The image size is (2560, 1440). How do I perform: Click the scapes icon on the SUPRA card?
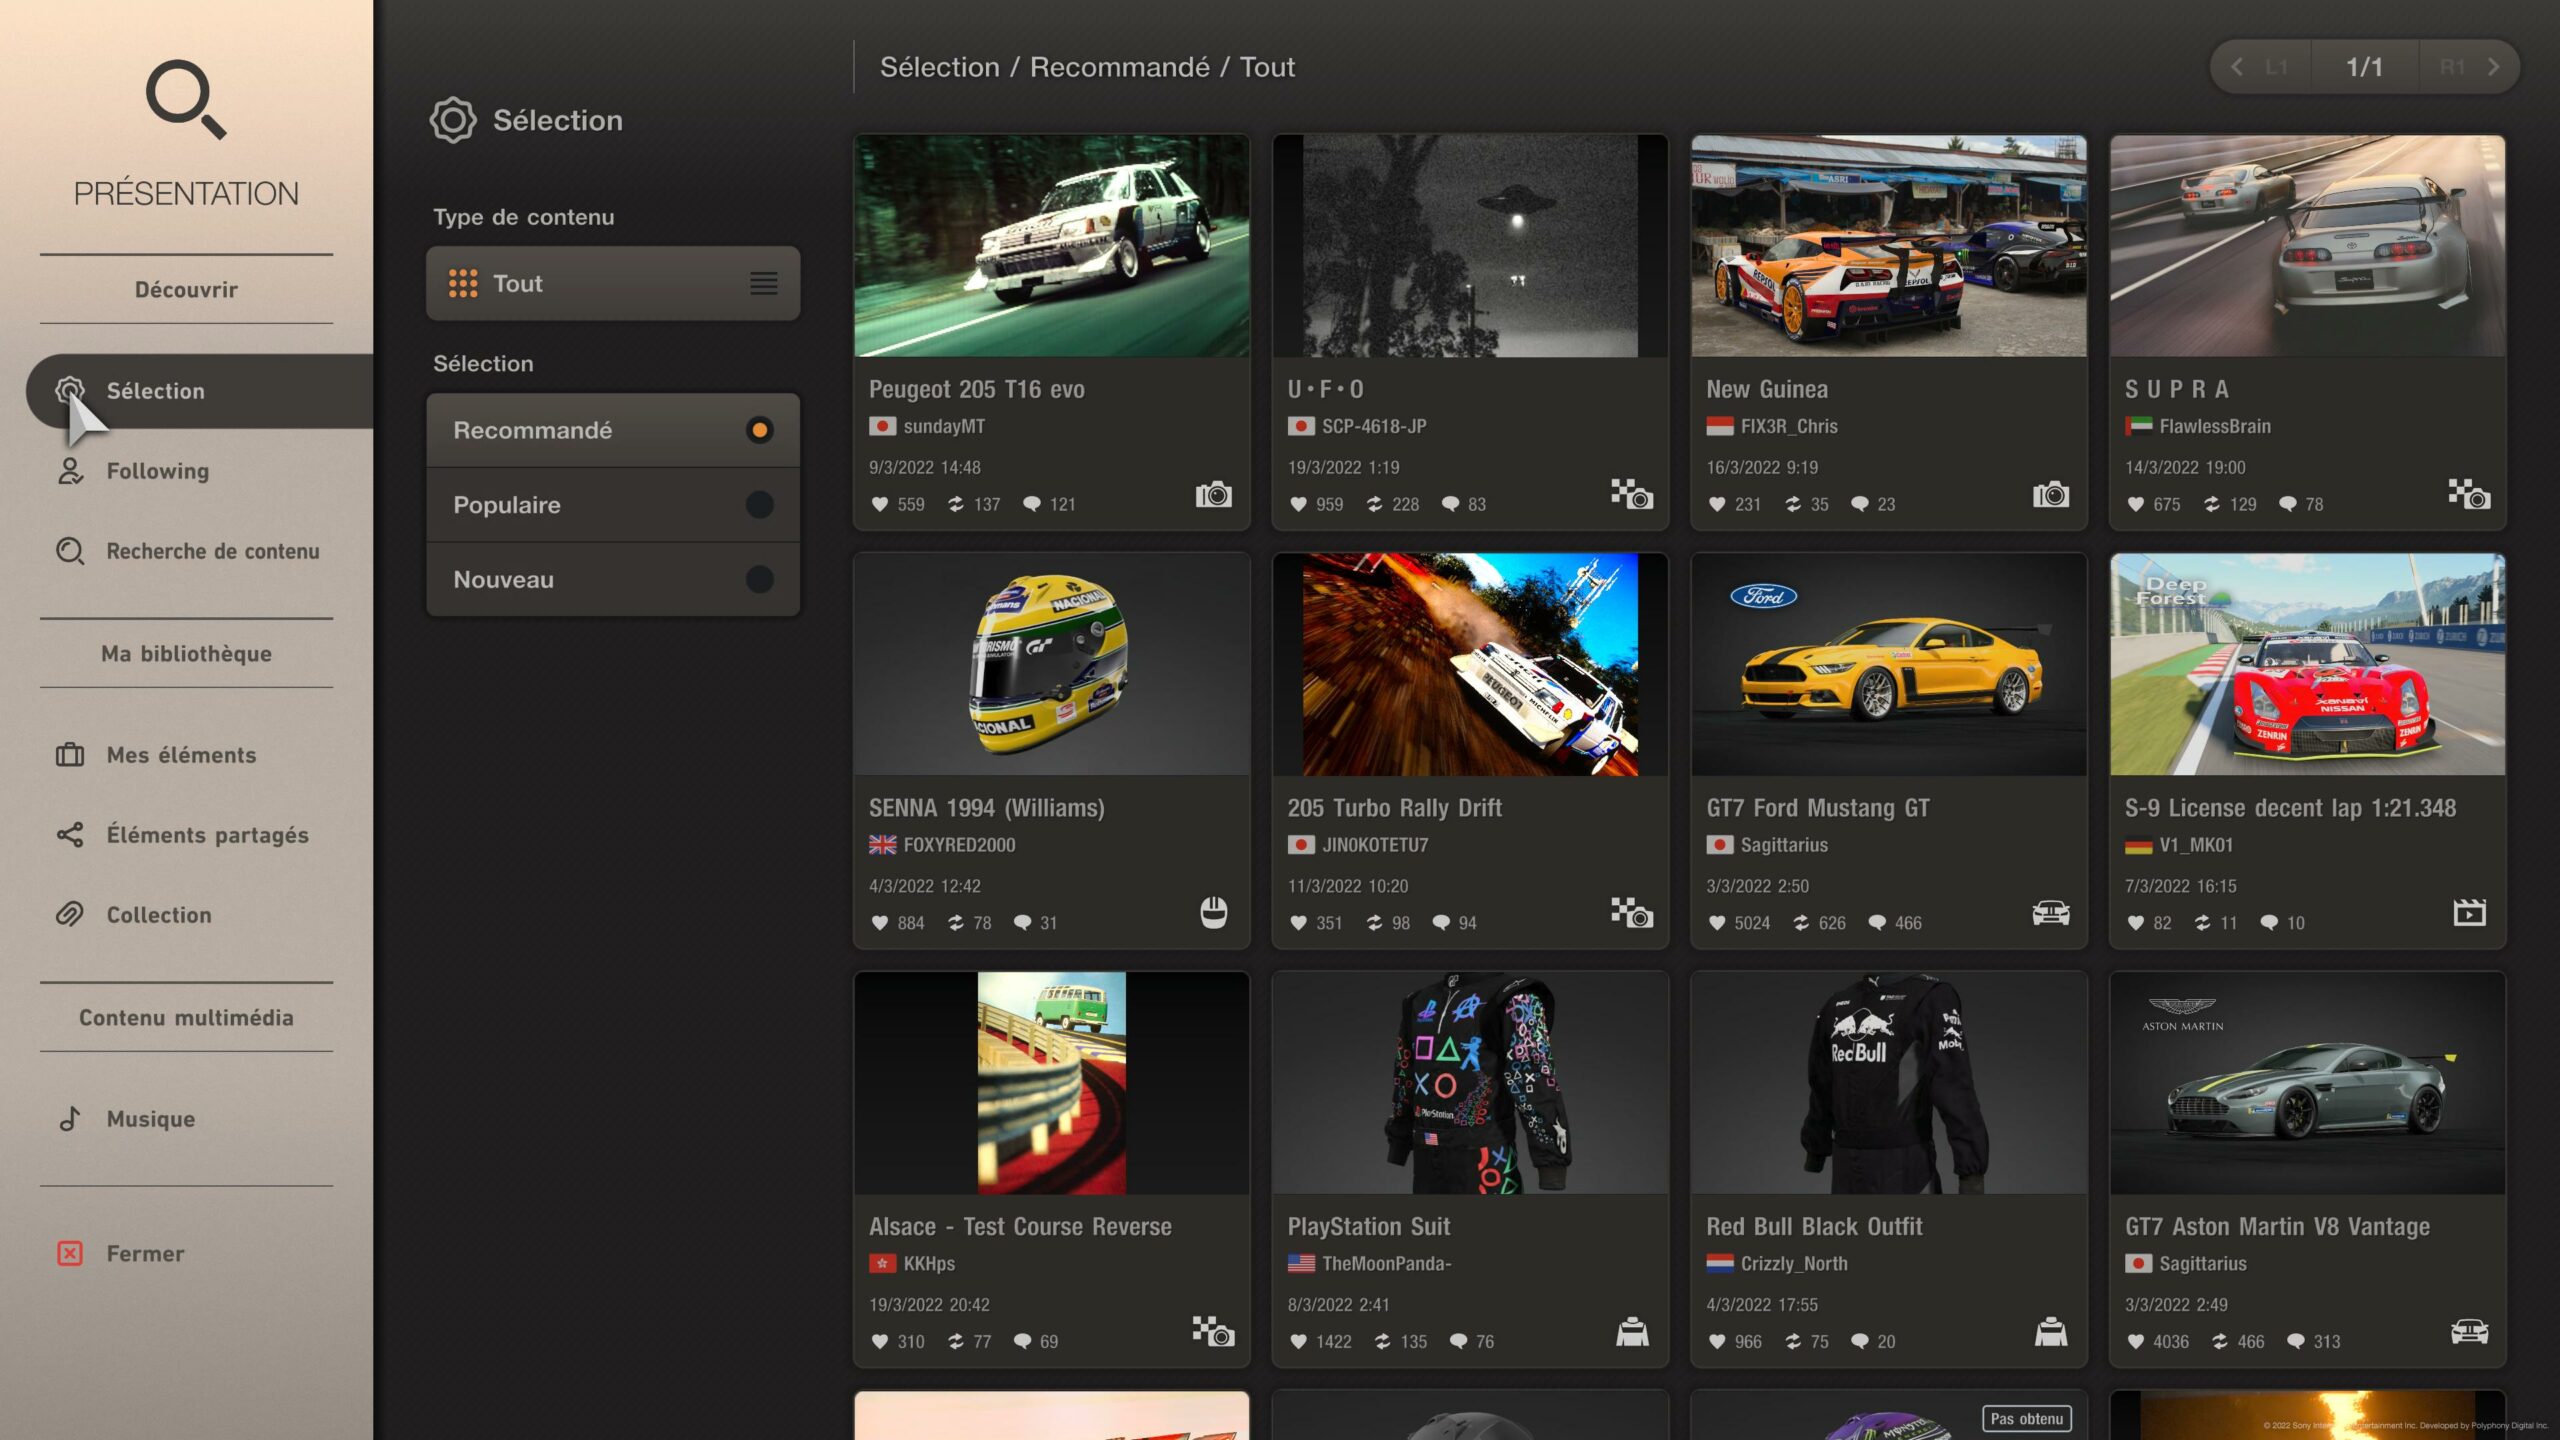(x=2469, y=494)
